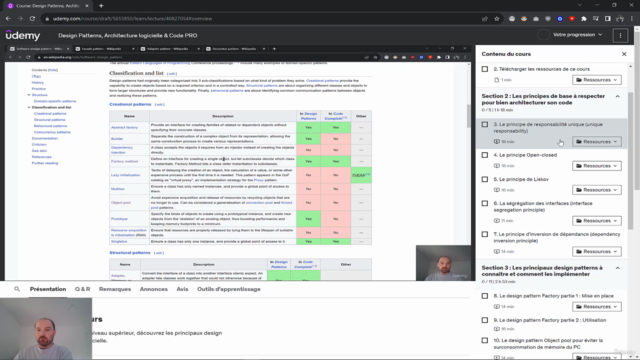The height and width of the screenshot is (360, 640).
Task: Click the progress trophy circle icon
Action: point(543,35)
